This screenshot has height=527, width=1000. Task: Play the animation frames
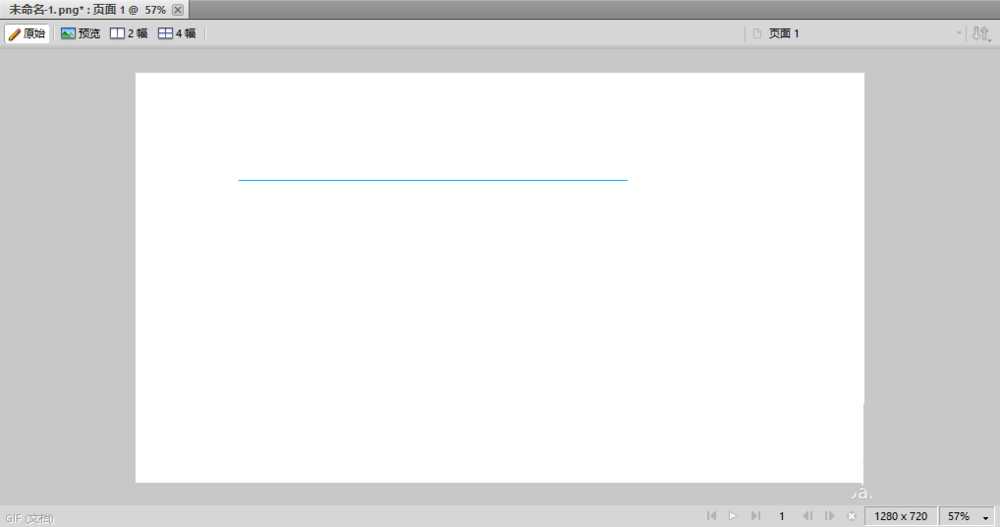[732, 516]
